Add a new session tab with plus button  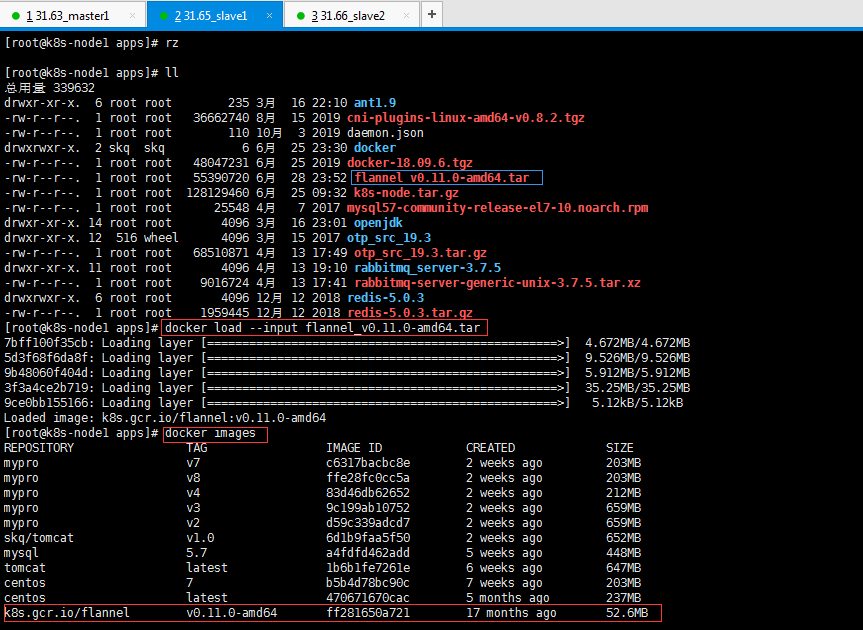pyautogui.click(x=432, y=14)
